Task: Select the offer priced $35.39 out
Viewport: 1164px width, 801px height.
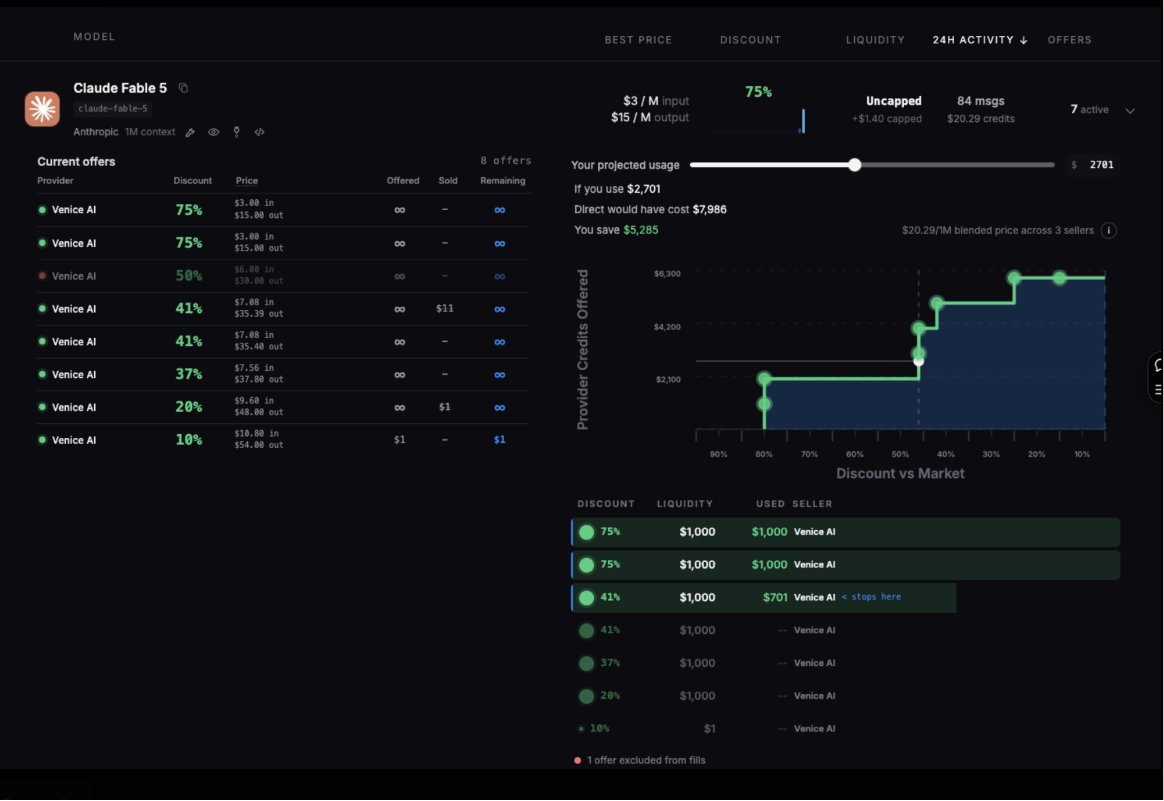Action: 283,309
